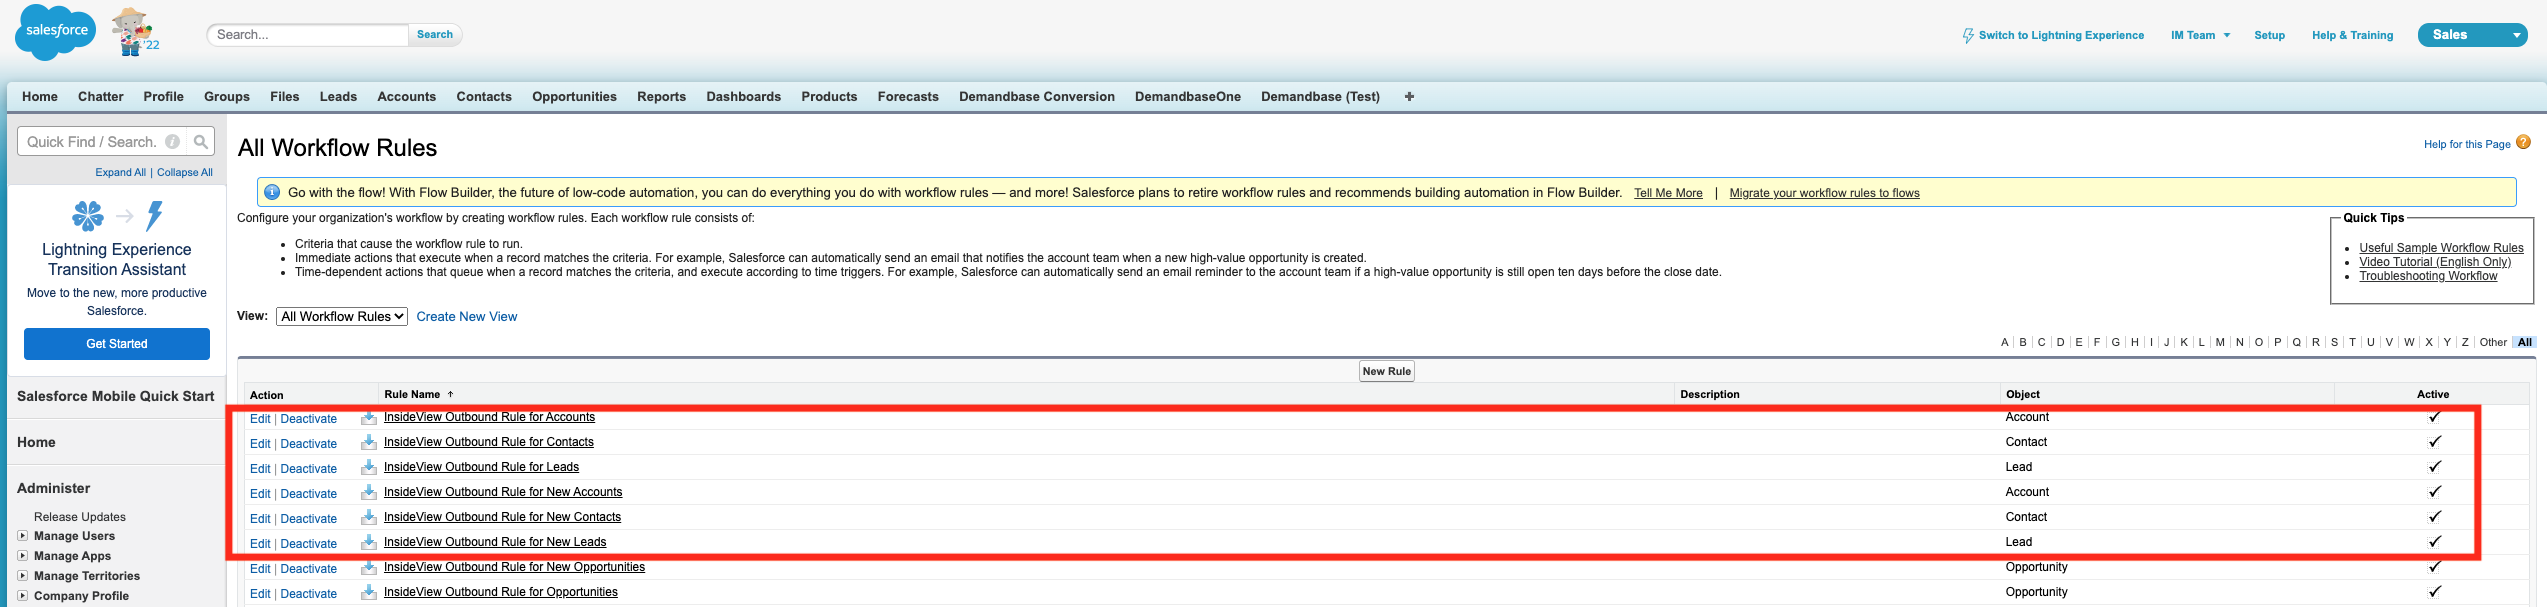The width and height of the screenshot is (2547, 607).
Task: Expand the Manage Apps section
Action: pos(22,556)
